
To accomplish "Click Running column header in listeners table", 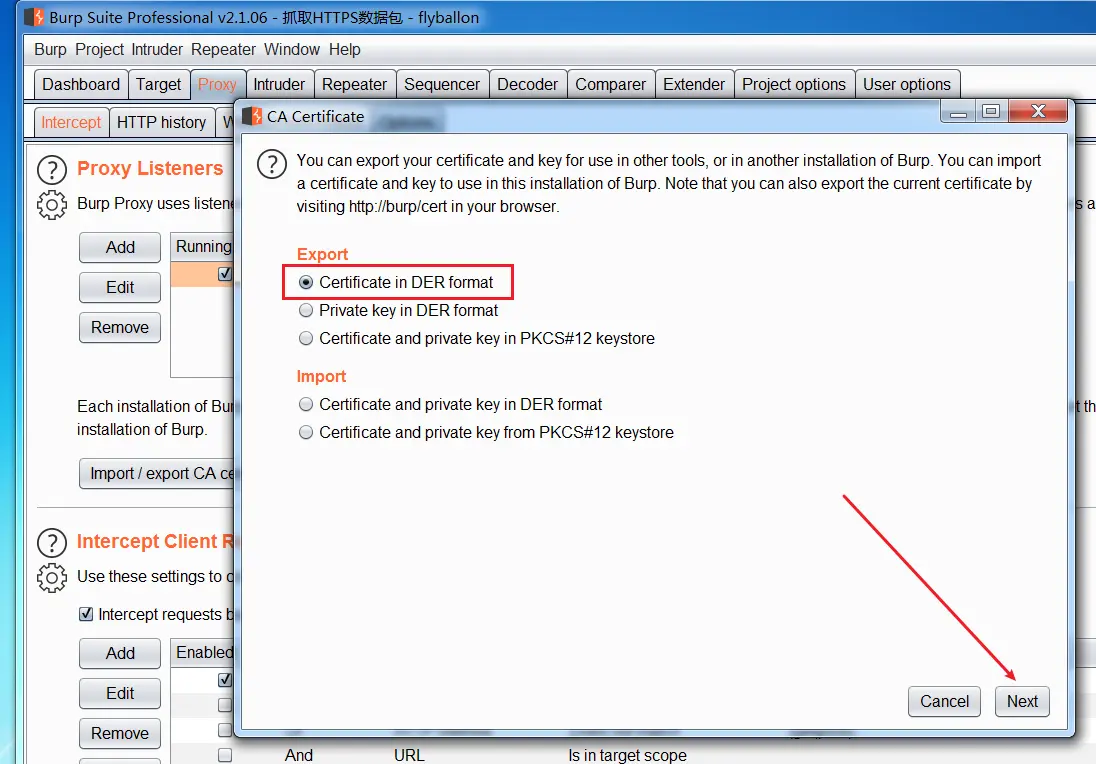I will tap(203, 247).
